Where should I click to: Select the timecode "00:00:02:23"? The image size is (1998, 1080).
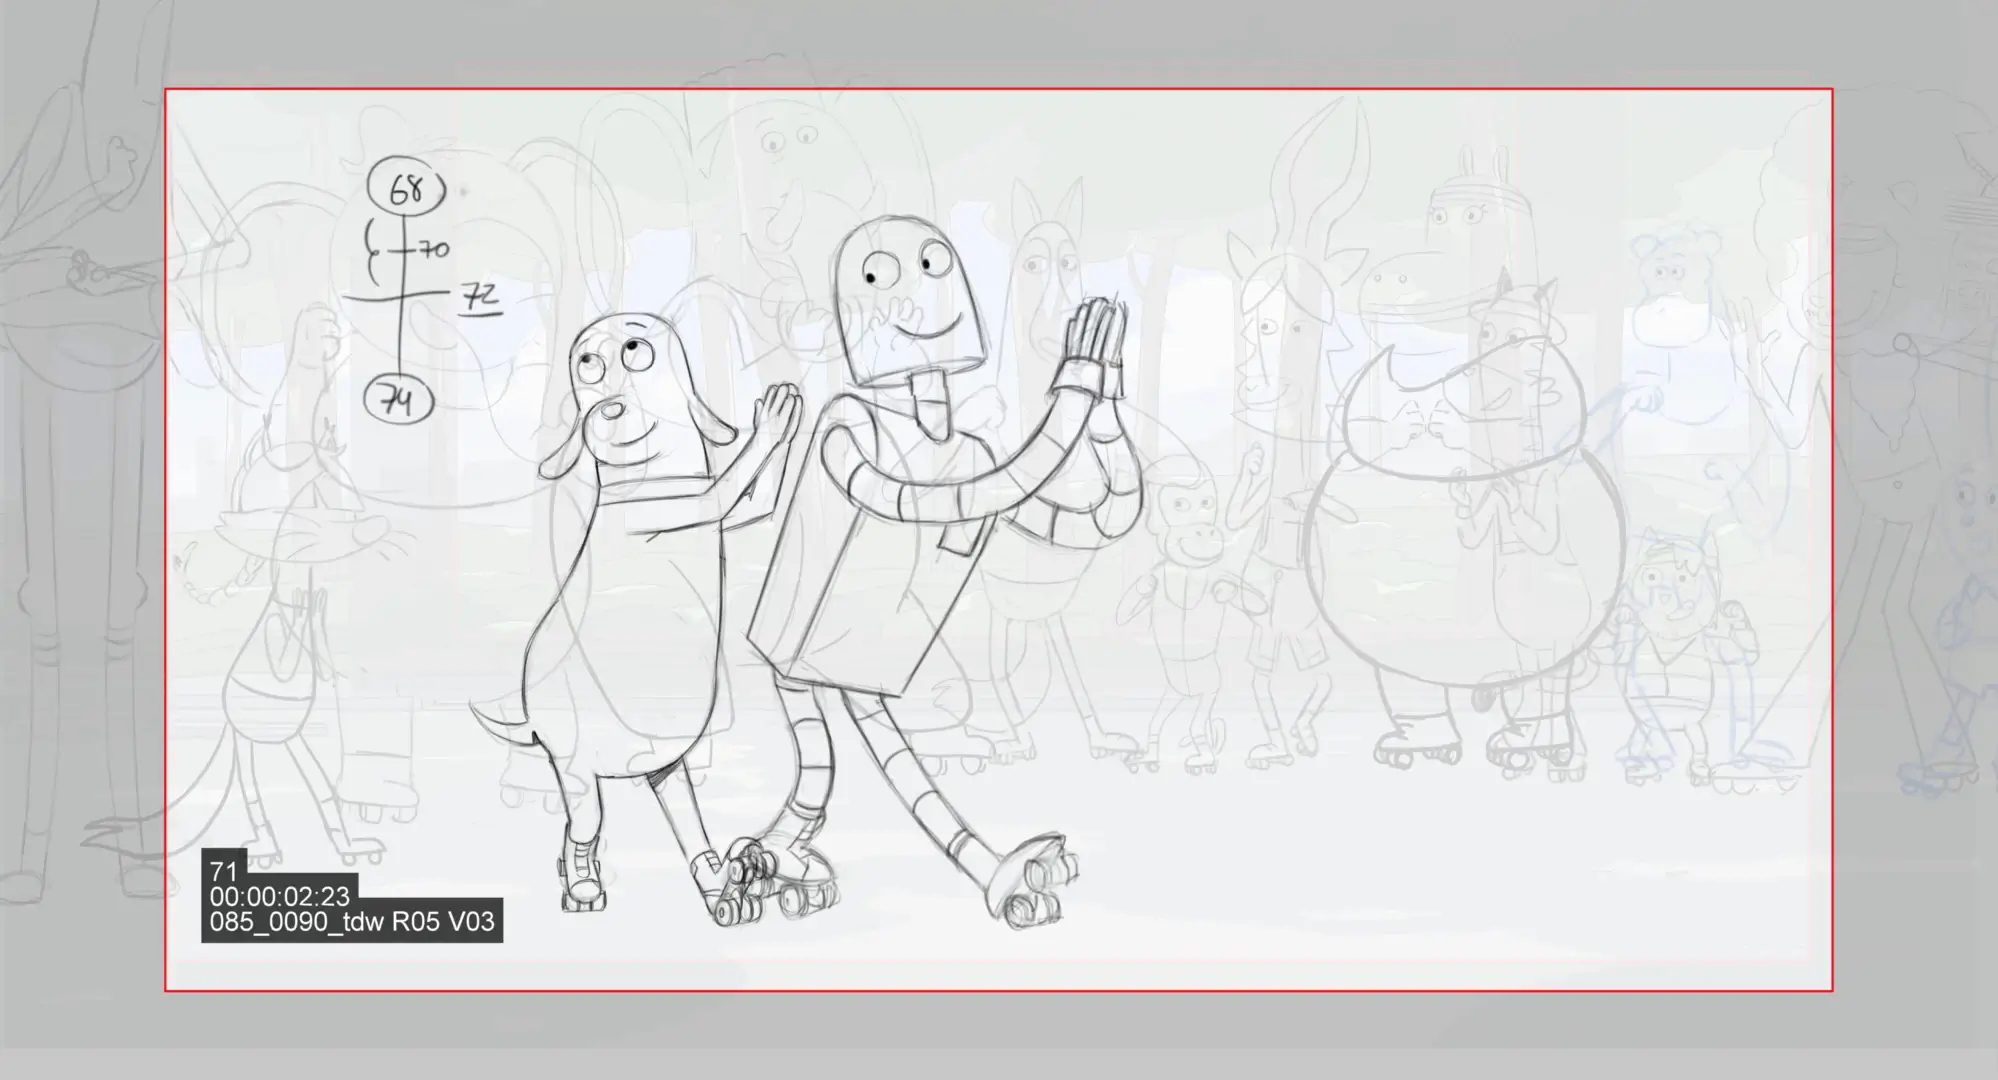[280, 895]
